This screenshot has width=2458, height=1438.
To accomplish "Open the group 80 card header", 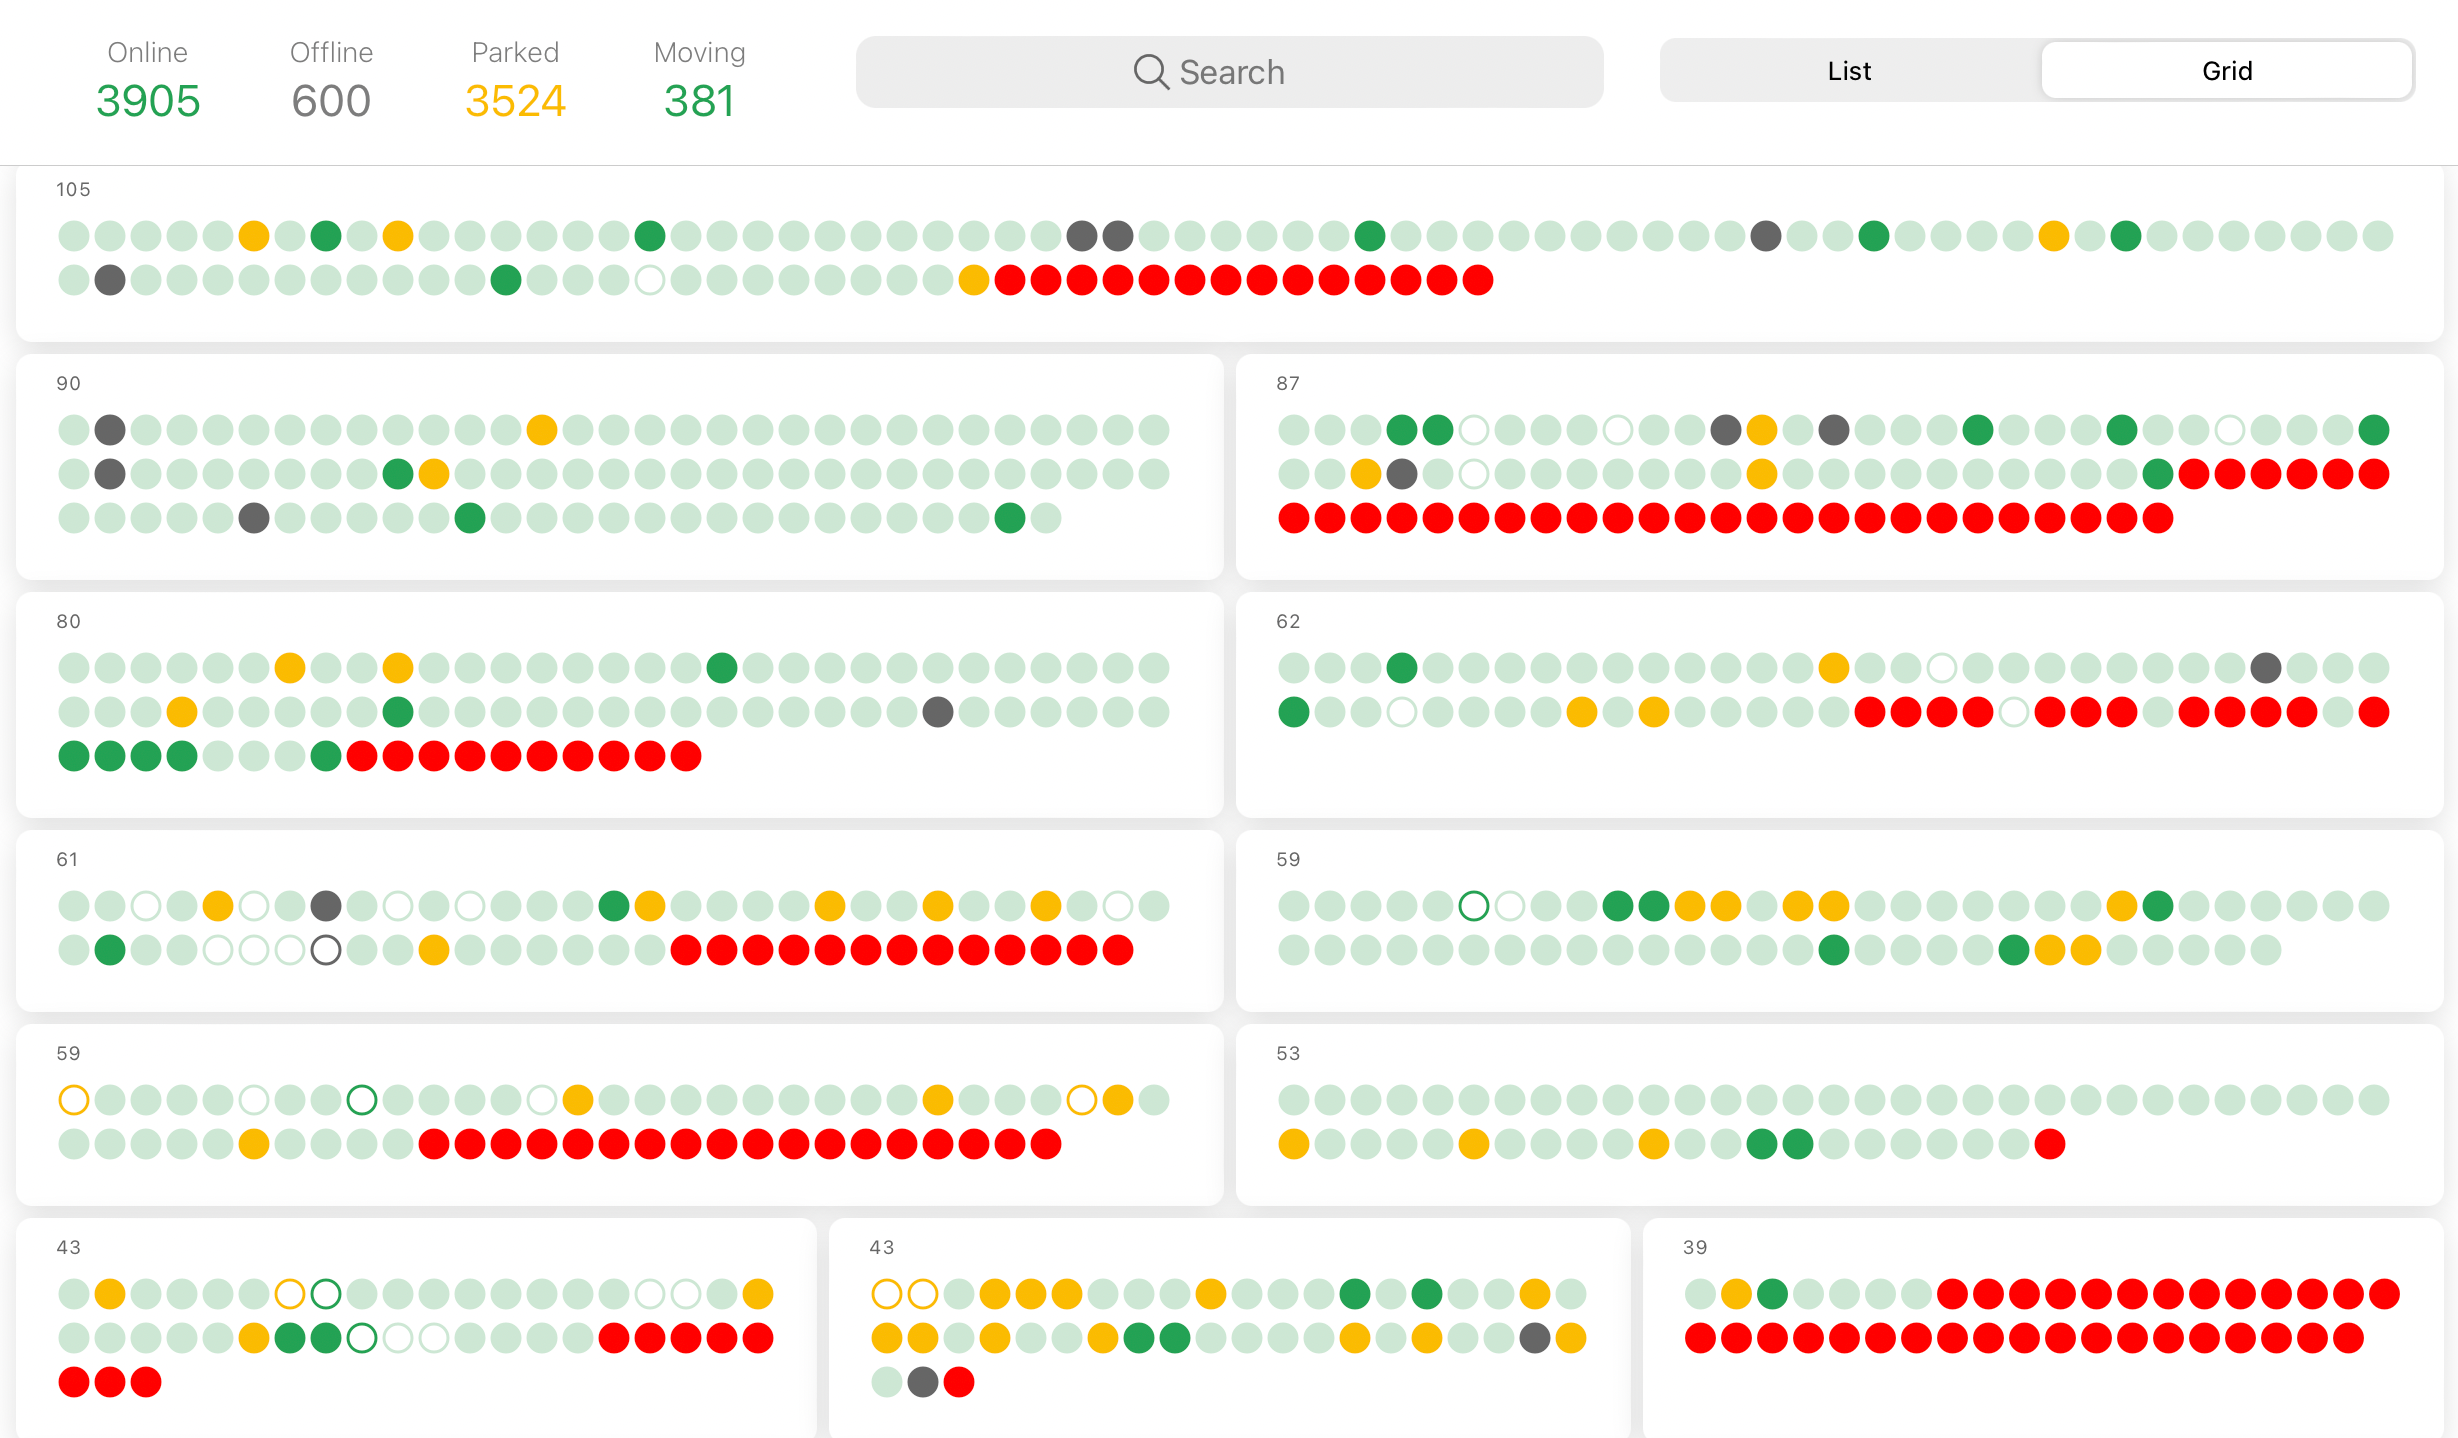I will click(68, 622).
